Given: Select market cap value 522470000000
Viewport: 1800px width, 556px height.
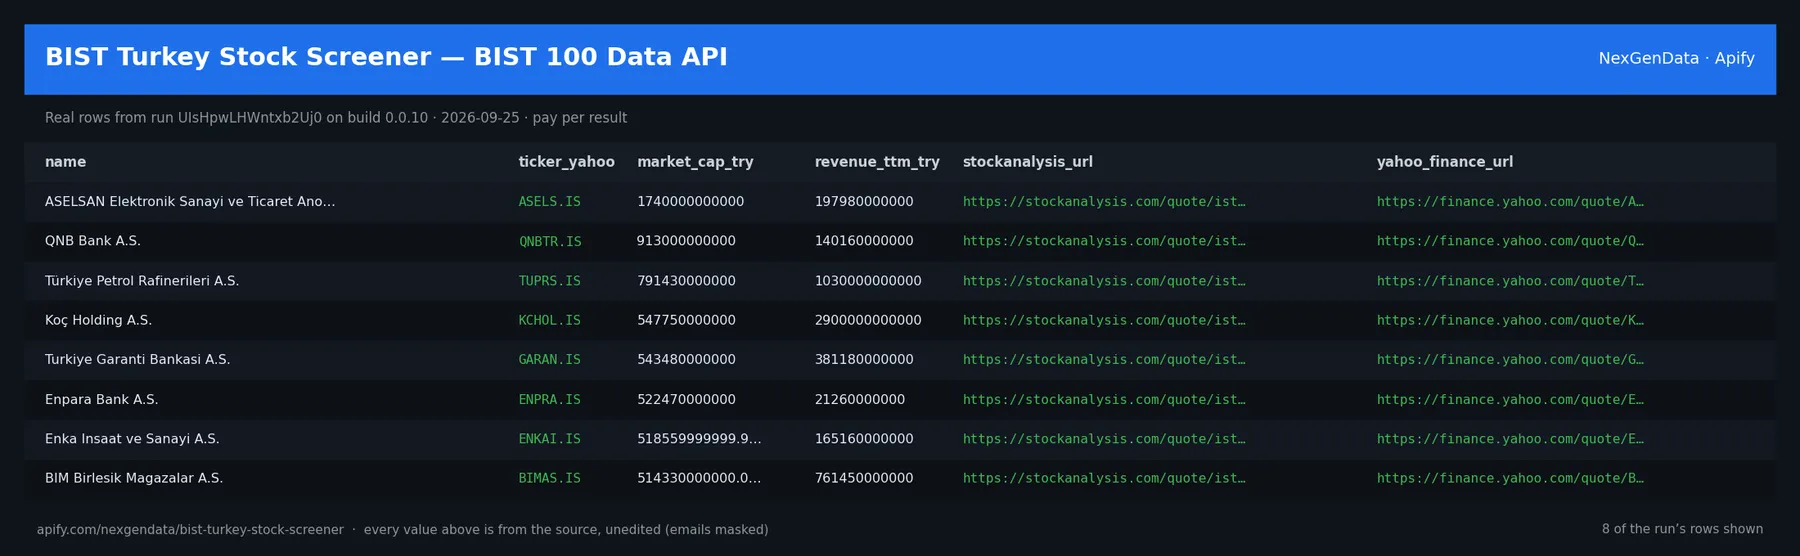Looking at the screenshot, I should click(x=686, y=399).
